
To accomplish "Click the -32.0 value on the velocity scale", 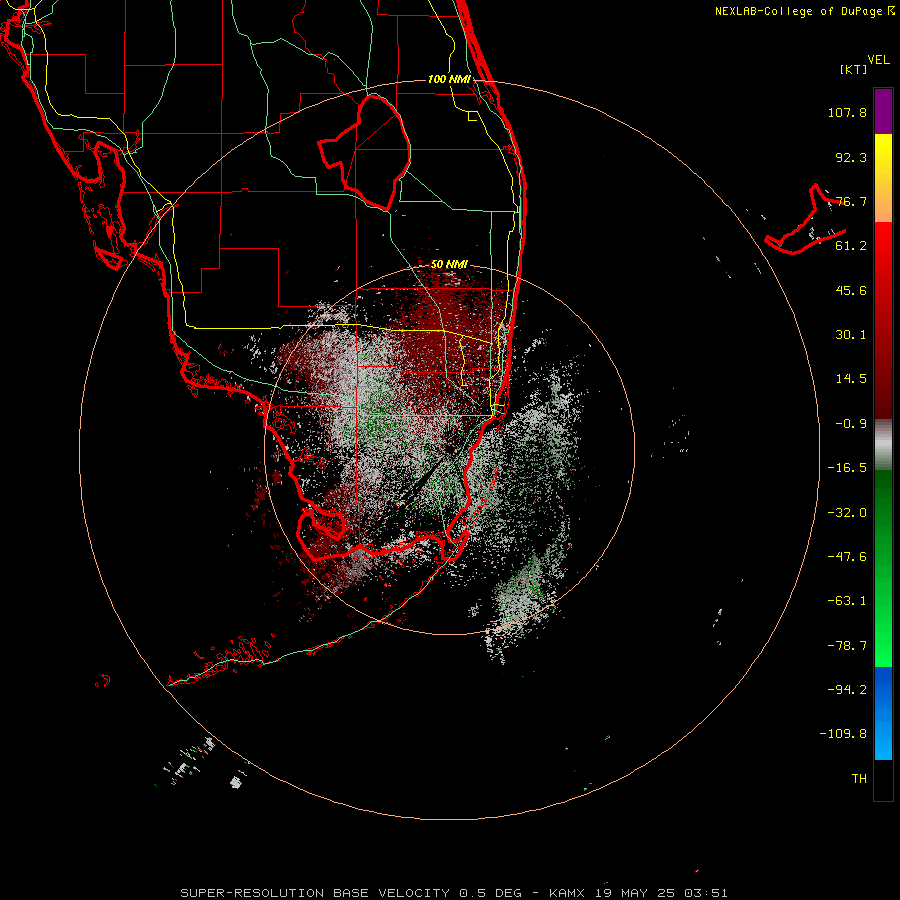I will (x=847, y=513).
